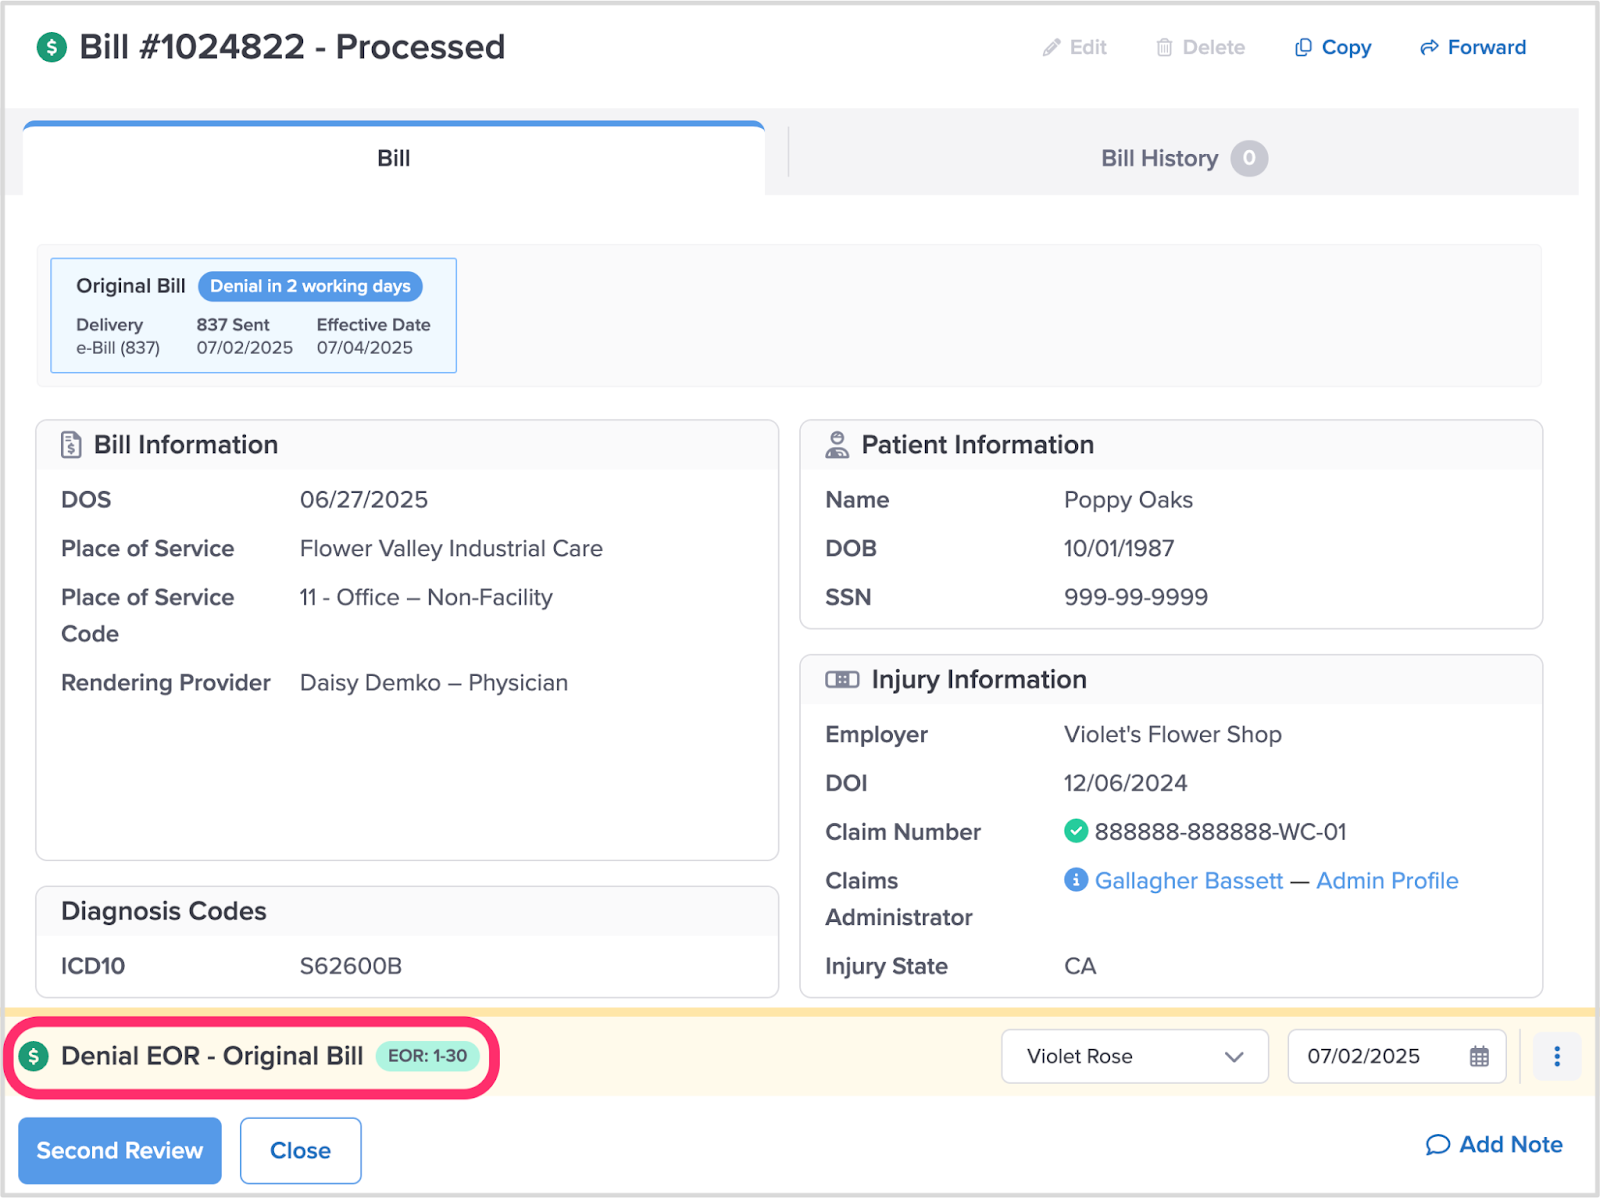This screenshot has height=1198, width=1600.
Task: Click the Close button
Action: [x=300, y=1151]
